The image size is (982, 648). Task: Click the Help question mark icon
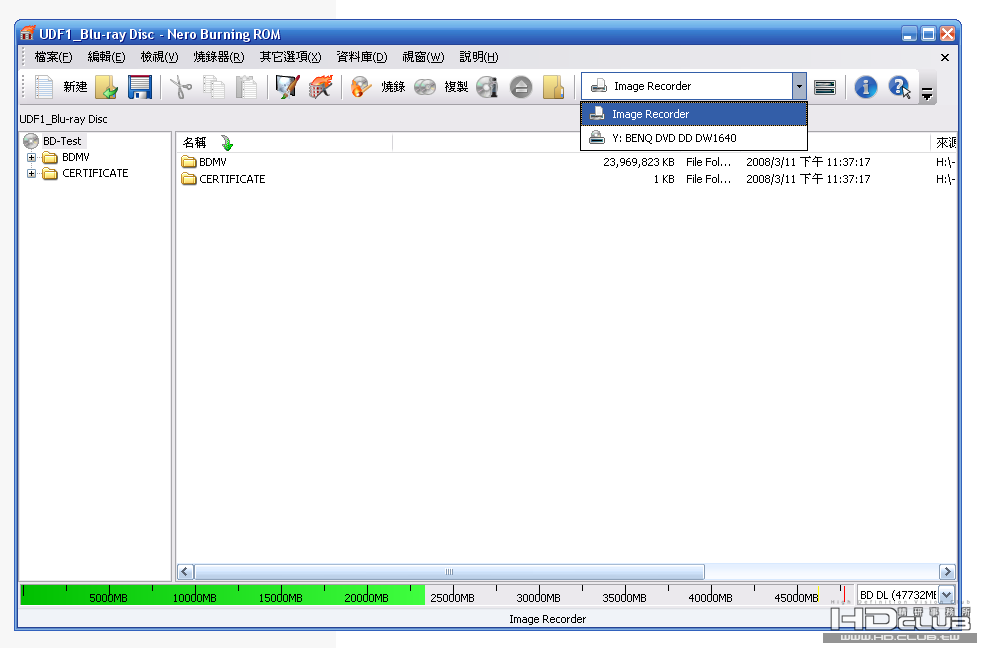click(899, 87)
